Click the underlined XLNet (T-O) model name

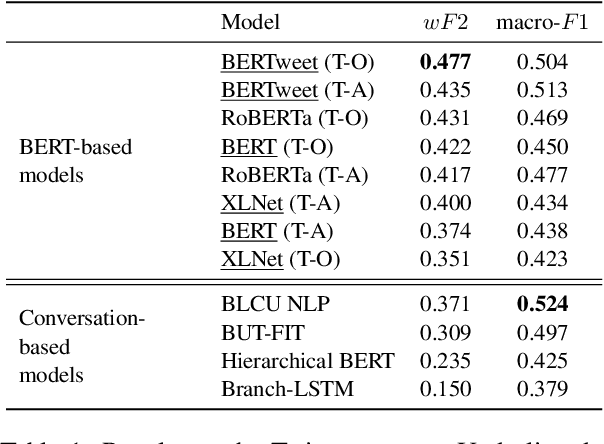281,260
